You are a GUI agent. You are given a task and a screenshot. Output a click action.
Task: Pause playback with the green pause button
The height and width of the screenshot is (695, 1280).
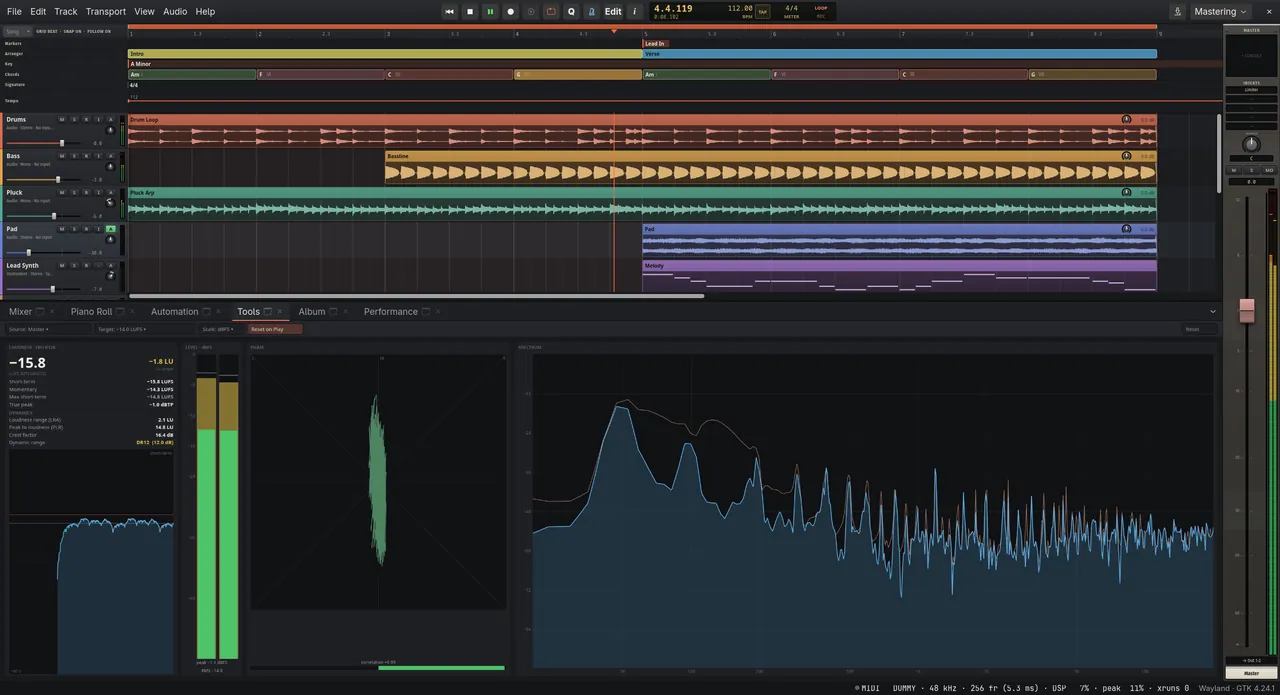tap(490, 12)
